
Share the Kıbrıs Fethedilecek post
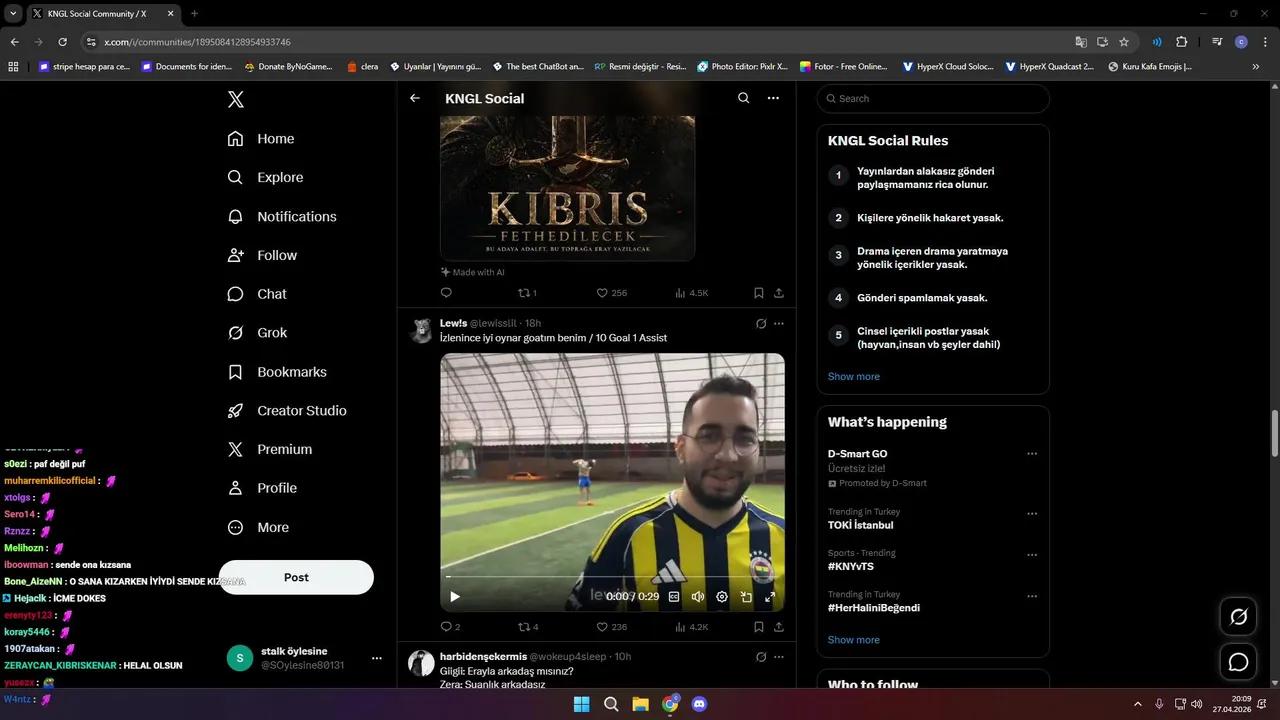click(779, 293)
